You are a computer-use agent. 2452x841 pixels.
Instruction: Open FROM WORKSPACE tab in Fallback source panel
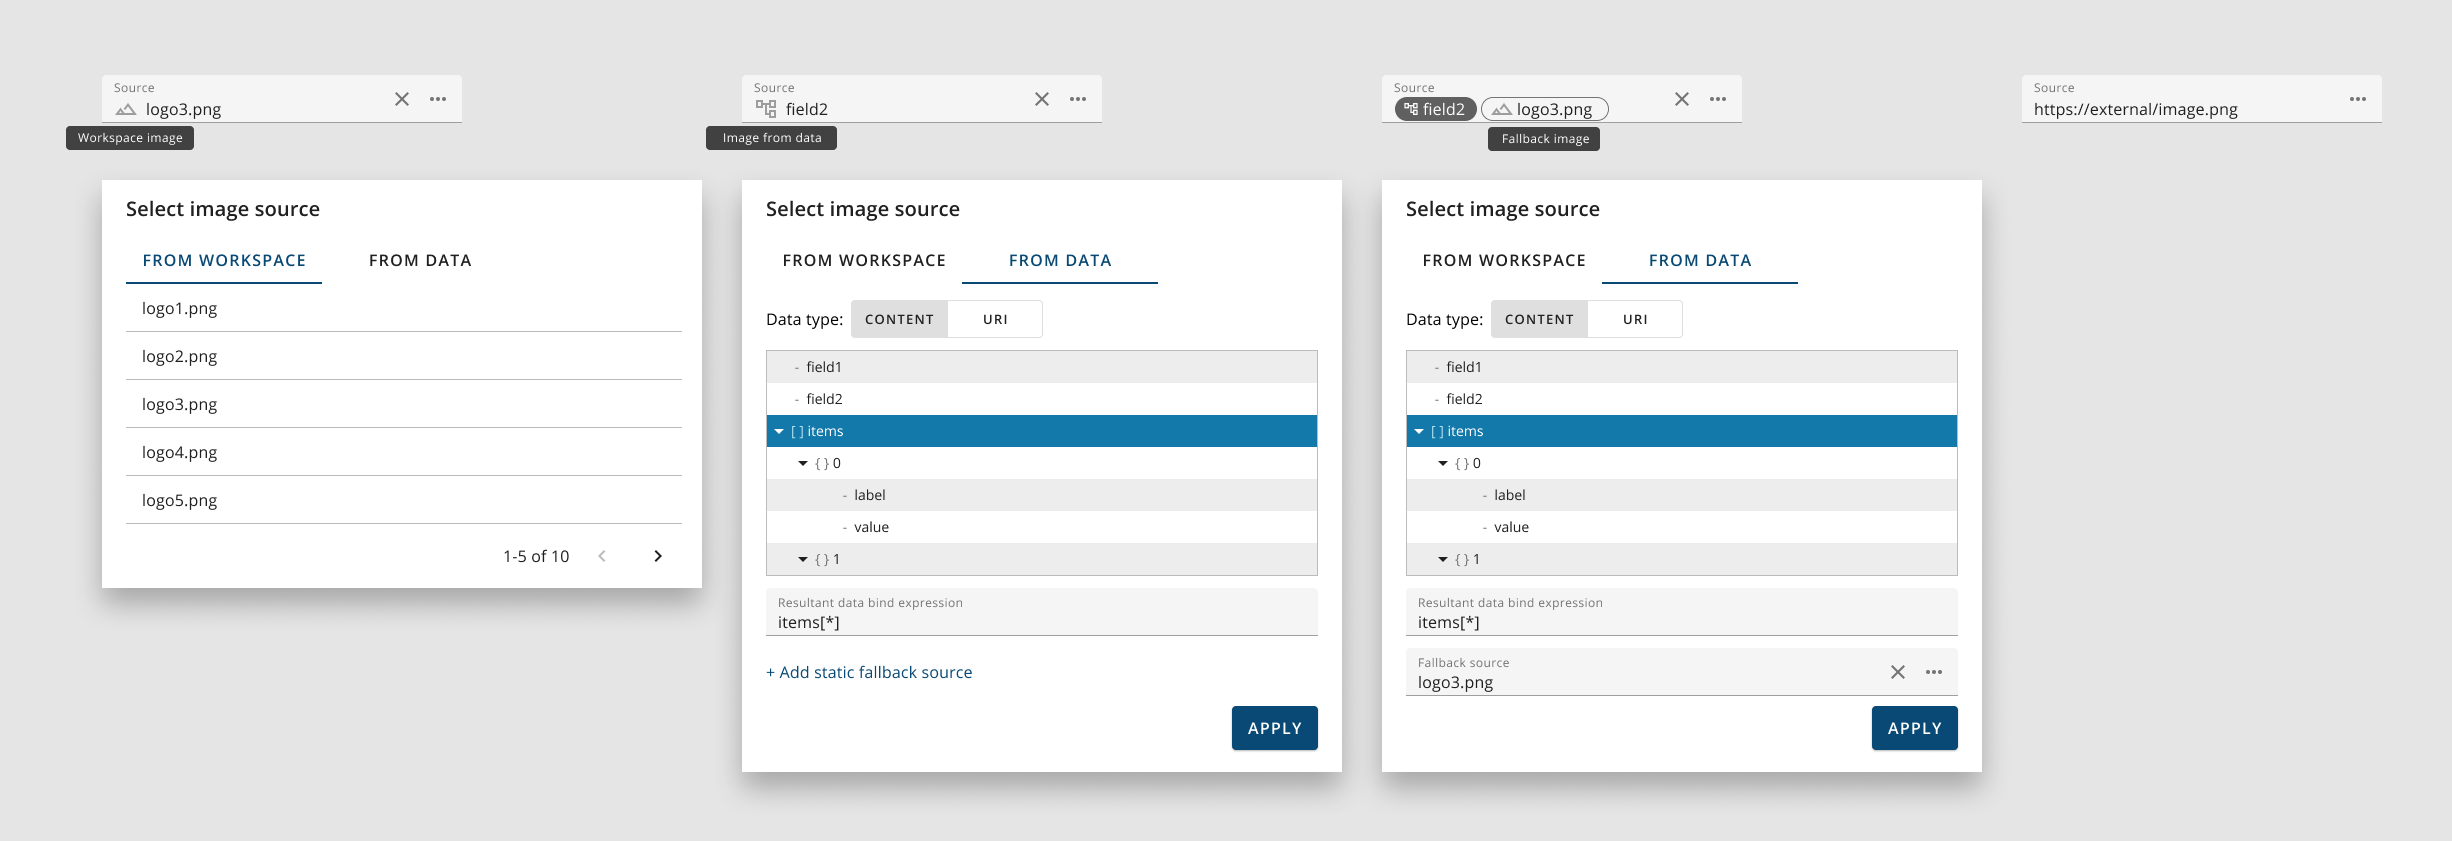click(x=1504, y=260)
